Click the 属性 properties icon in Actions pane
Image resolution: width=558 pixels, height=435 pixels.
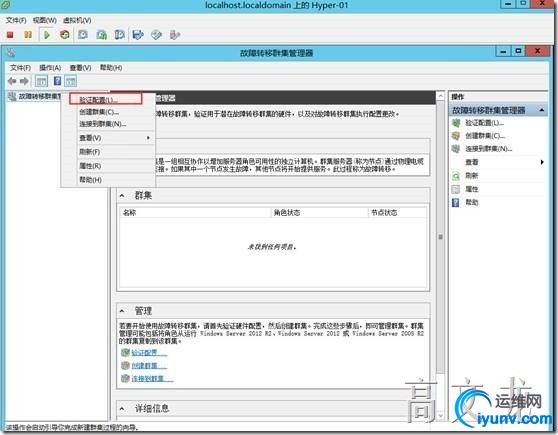click(456, 189)
